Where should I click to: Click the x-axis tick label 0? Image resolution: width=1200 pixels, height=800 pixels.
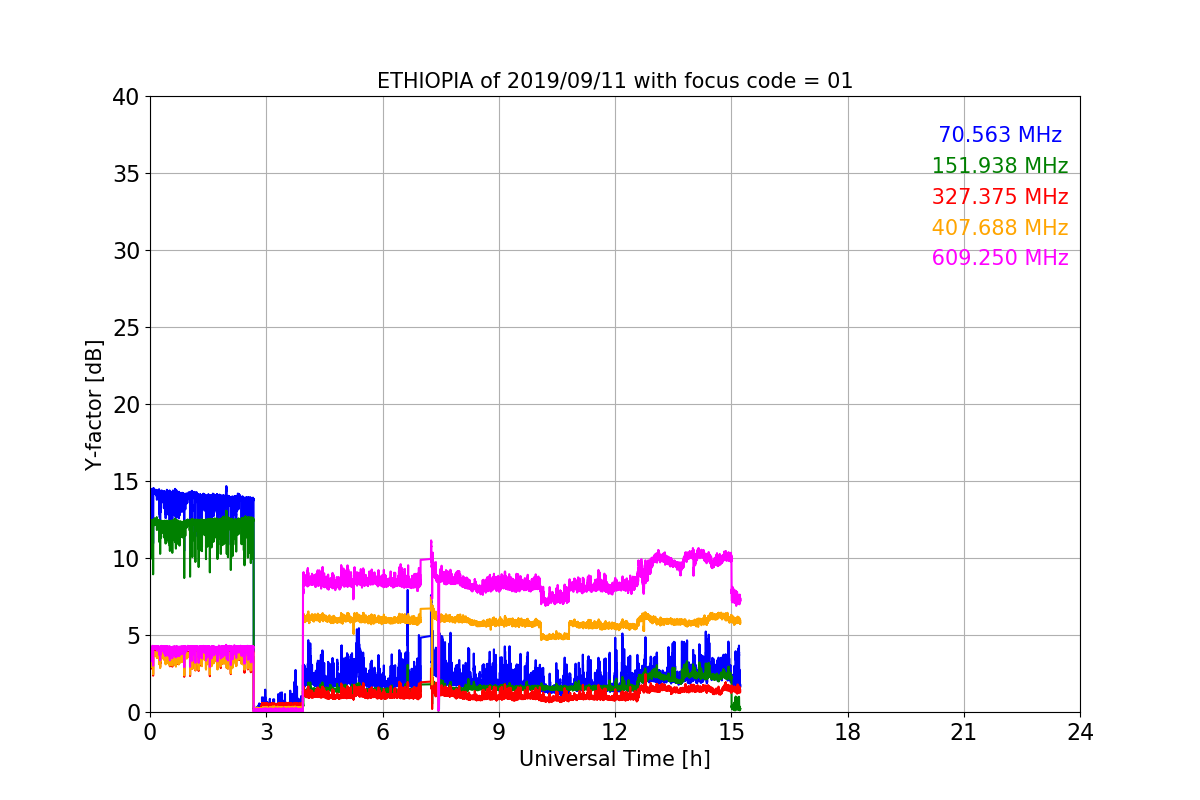pos(150,732)
